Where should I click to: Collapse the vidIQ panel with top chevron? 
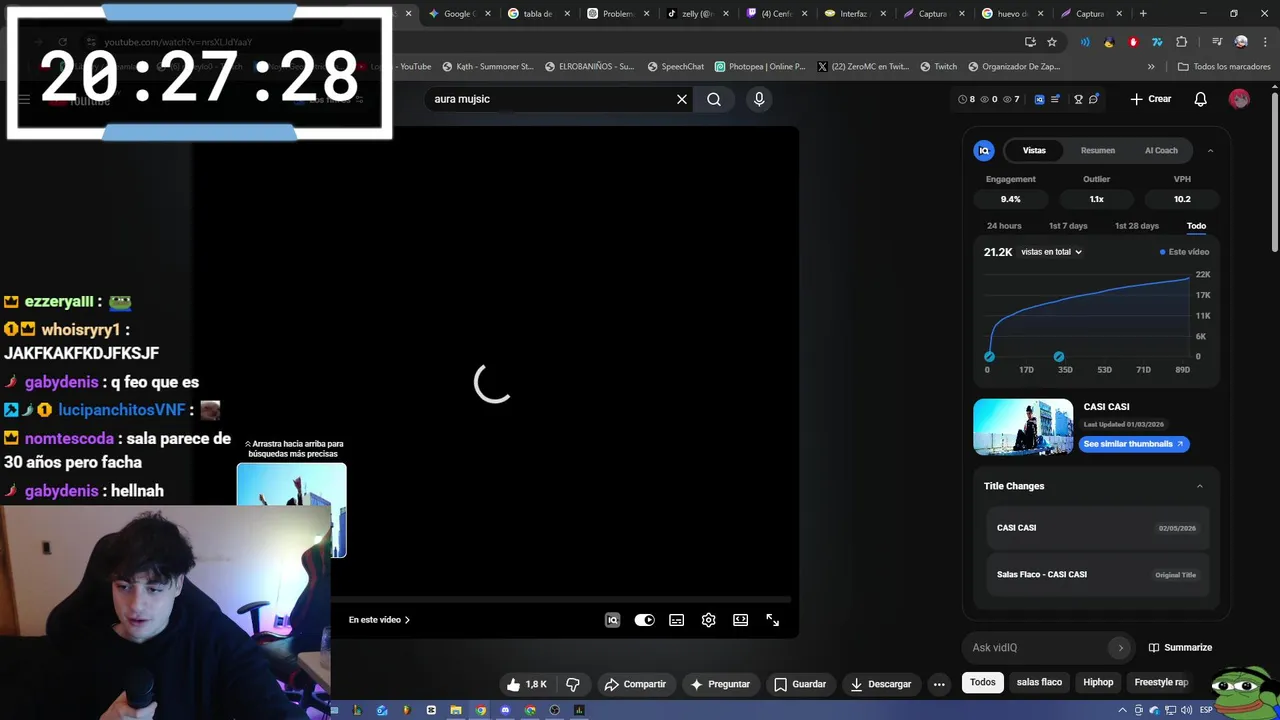click(x=1210, y=150)
